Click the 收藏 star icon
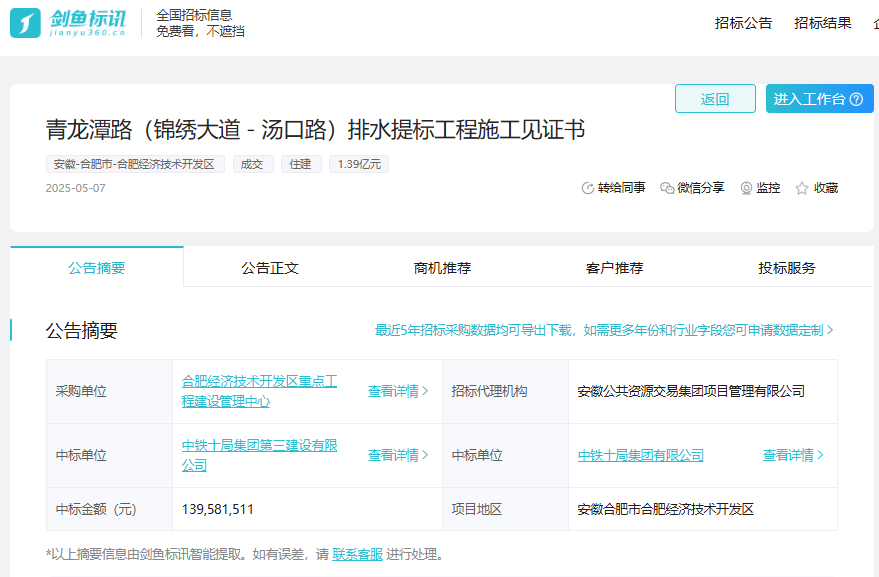The image size is (879, 577). pyautogui.click(x=801, y=188)
